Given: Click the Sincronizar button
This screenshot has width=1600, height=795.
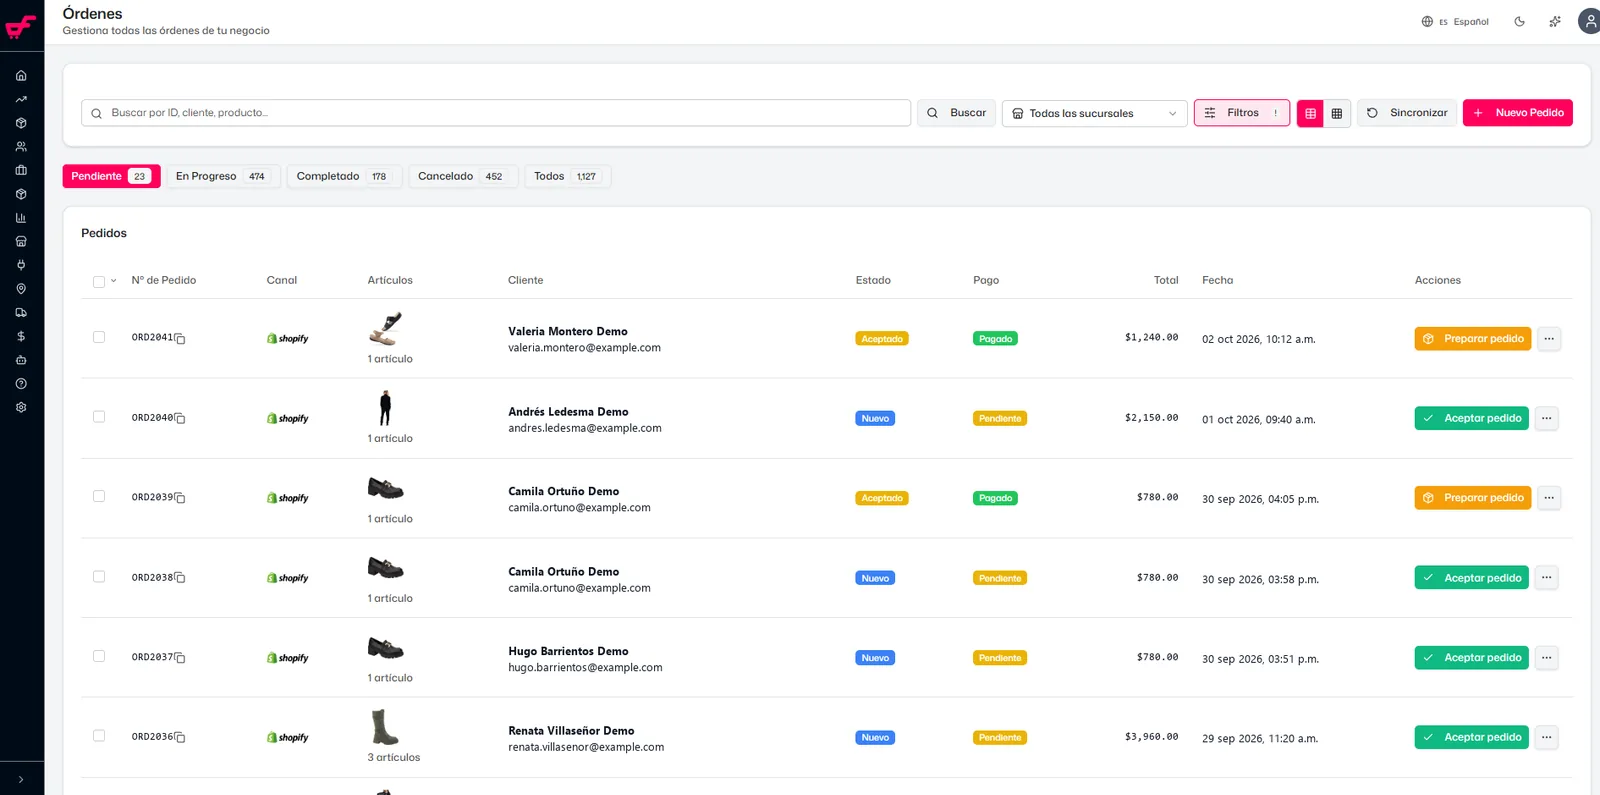Looking at the screenshot, I should [1406, 113].
